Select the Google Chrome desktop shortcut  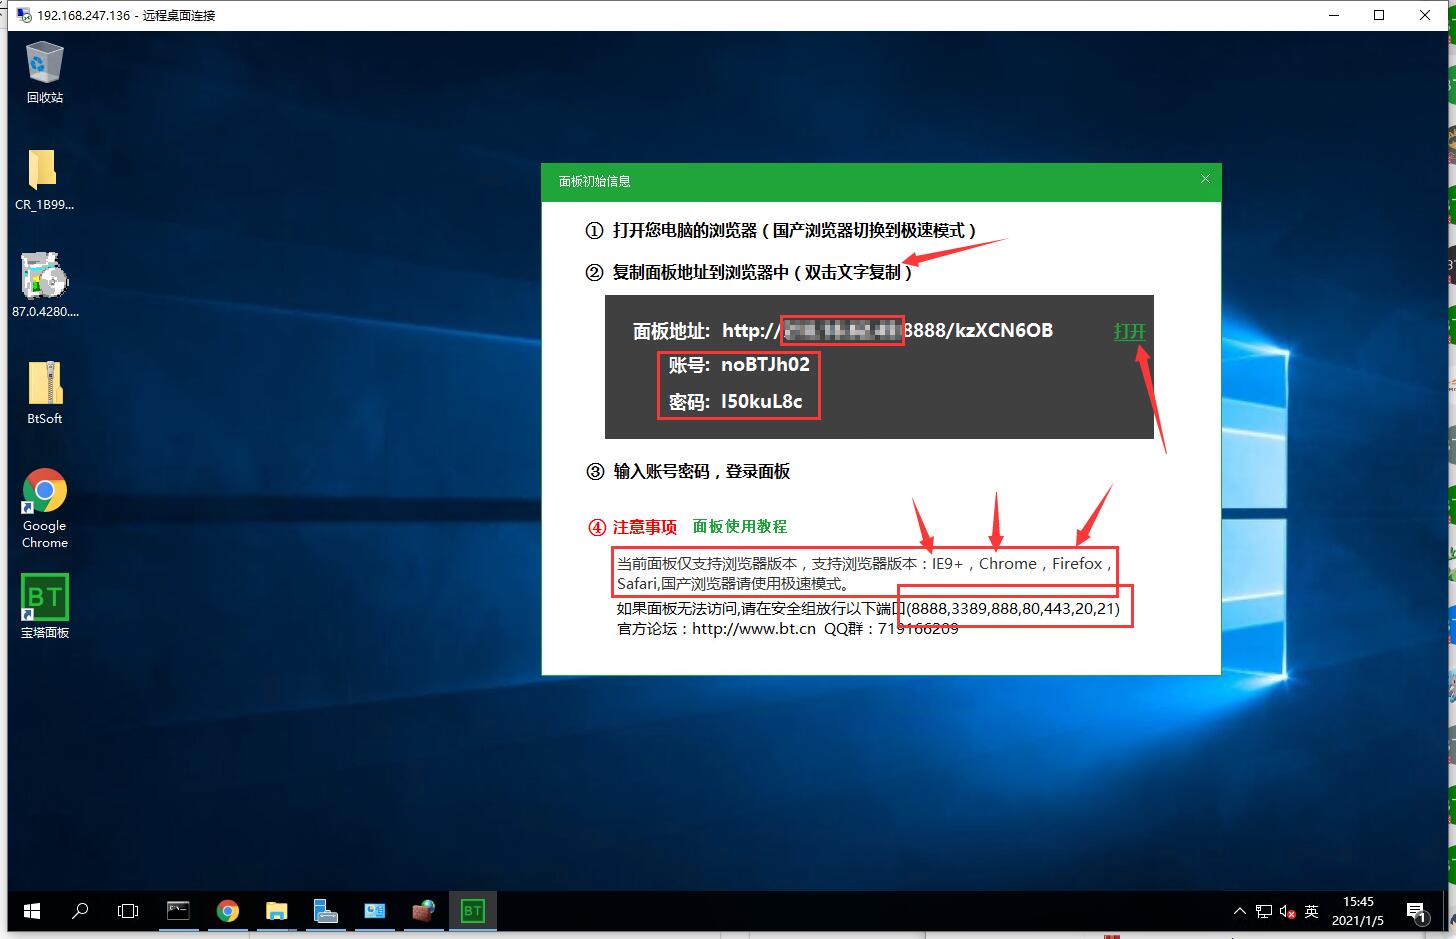pos(44,508)
